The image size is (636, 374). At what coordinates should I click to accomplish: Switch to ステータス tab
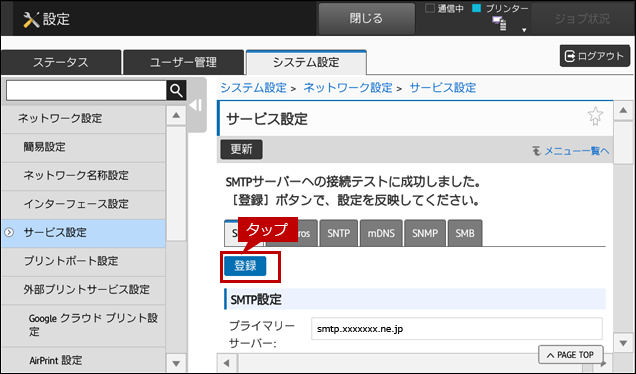[x=61, y=62]
